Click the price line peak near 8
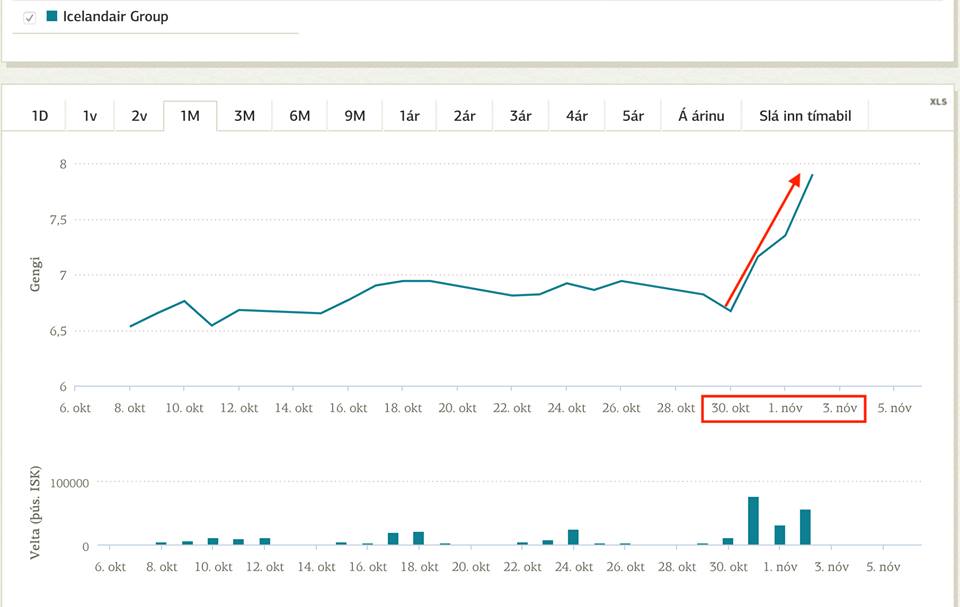 812,175
